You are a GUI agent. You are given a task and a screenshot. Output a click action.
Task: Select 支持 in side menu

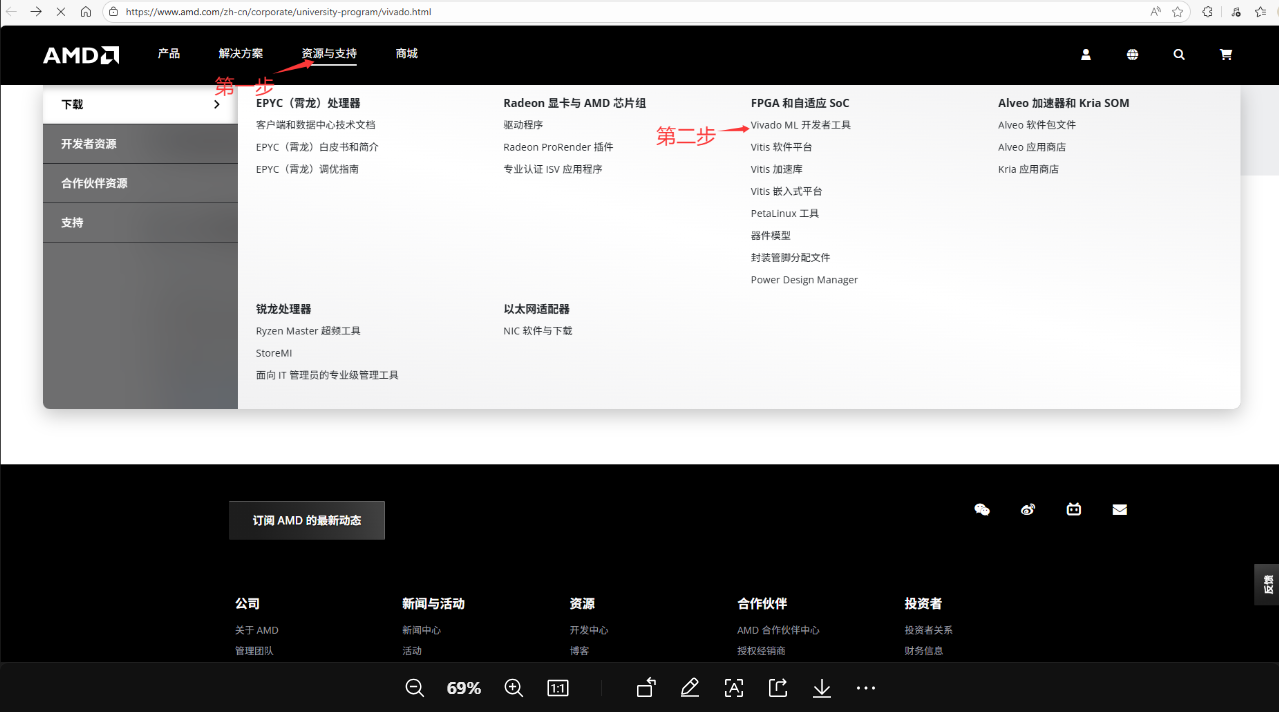coord(140,222)
